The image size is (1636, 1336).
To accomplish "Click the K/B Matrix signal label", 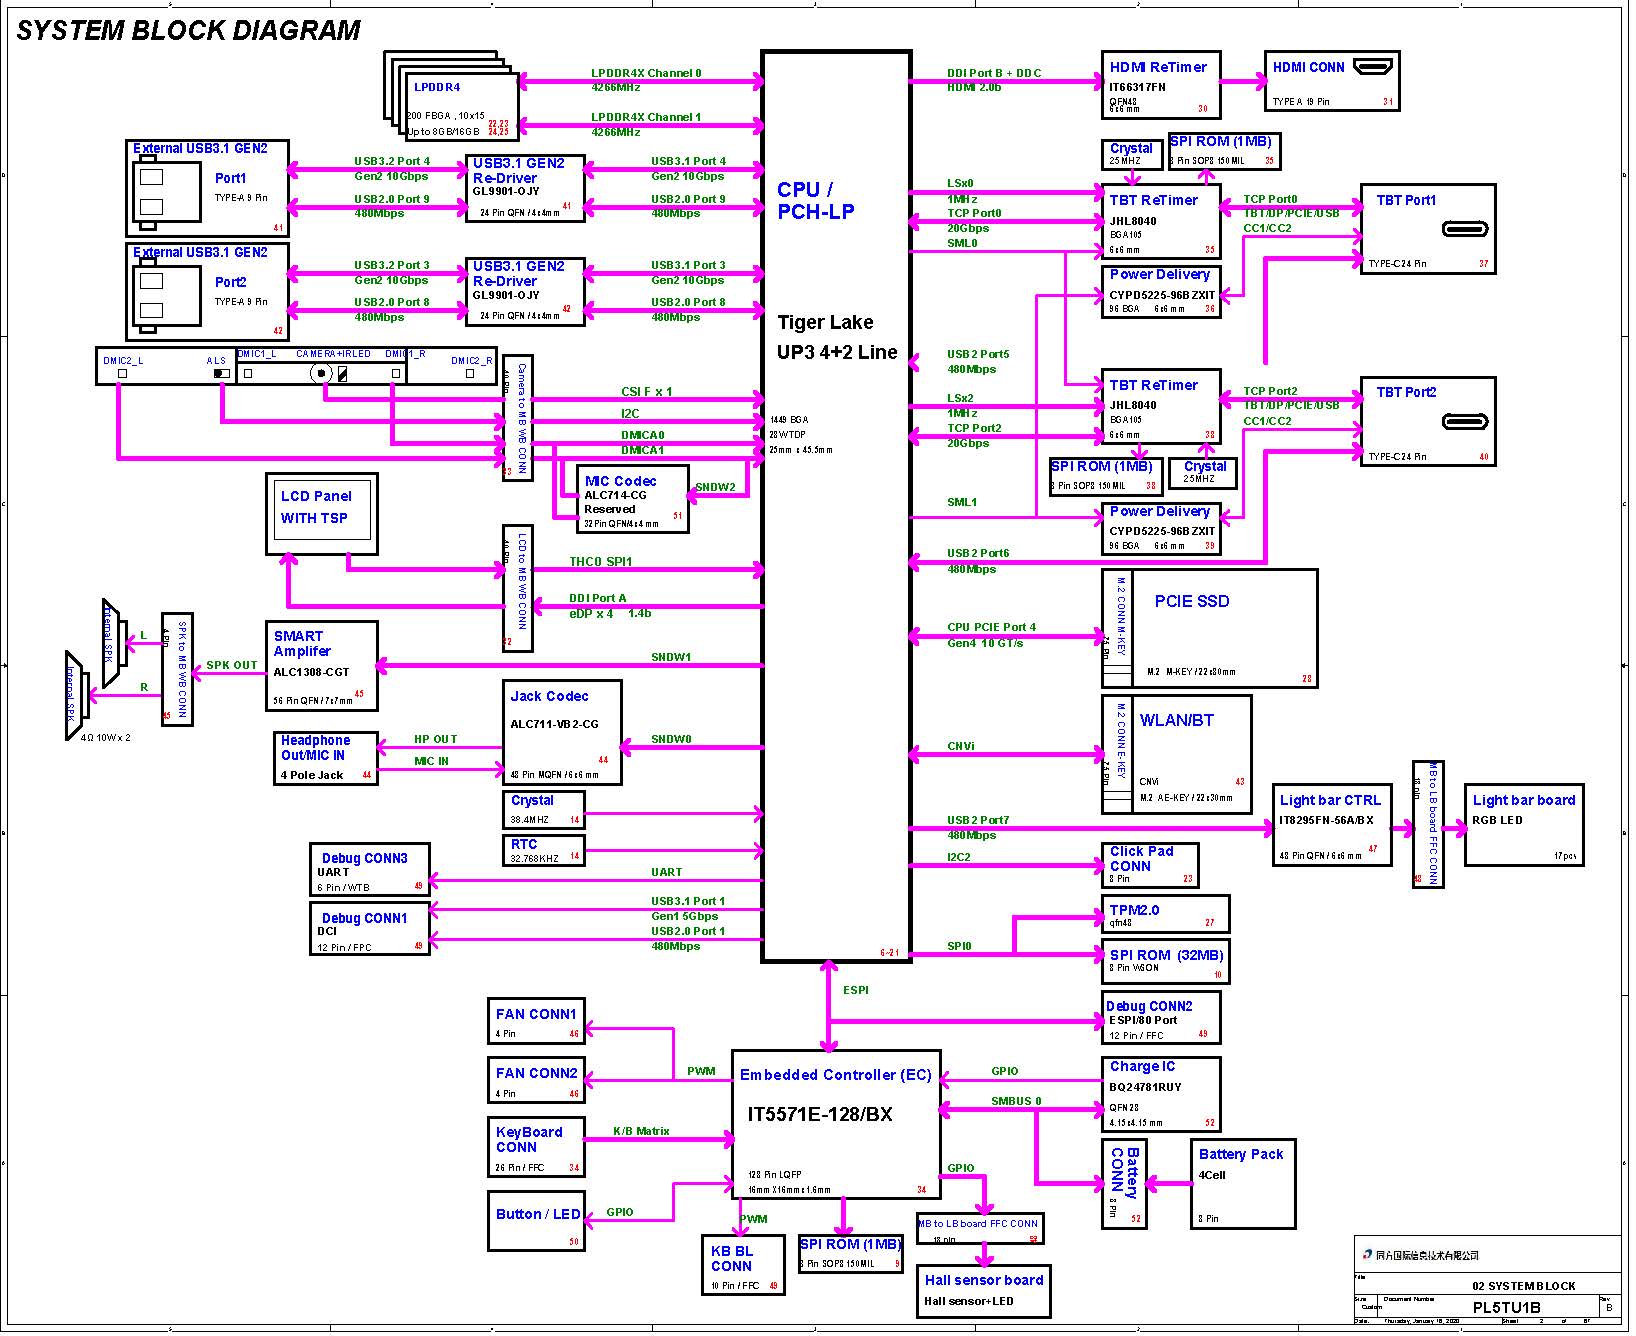I will tap(641, 1131).
